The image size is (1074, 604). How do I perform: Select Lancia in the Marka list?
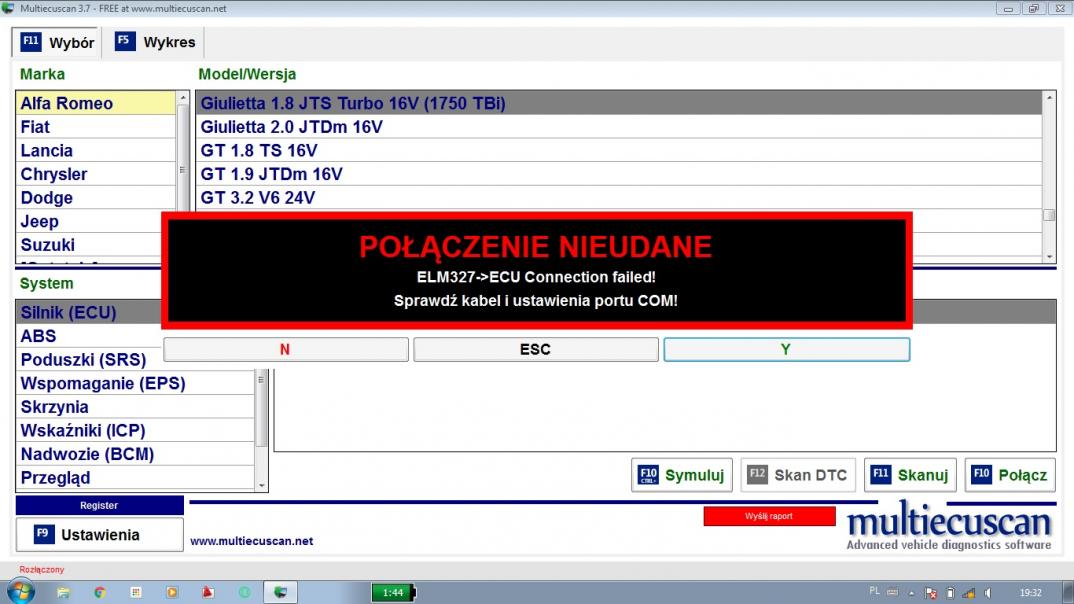[95, 151]
